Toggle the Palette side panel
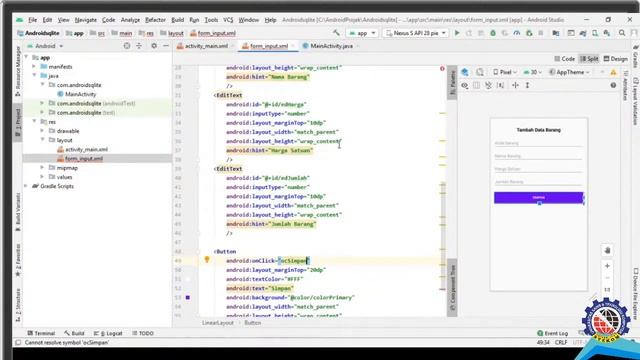640x360 pixels. pos(452,83)
